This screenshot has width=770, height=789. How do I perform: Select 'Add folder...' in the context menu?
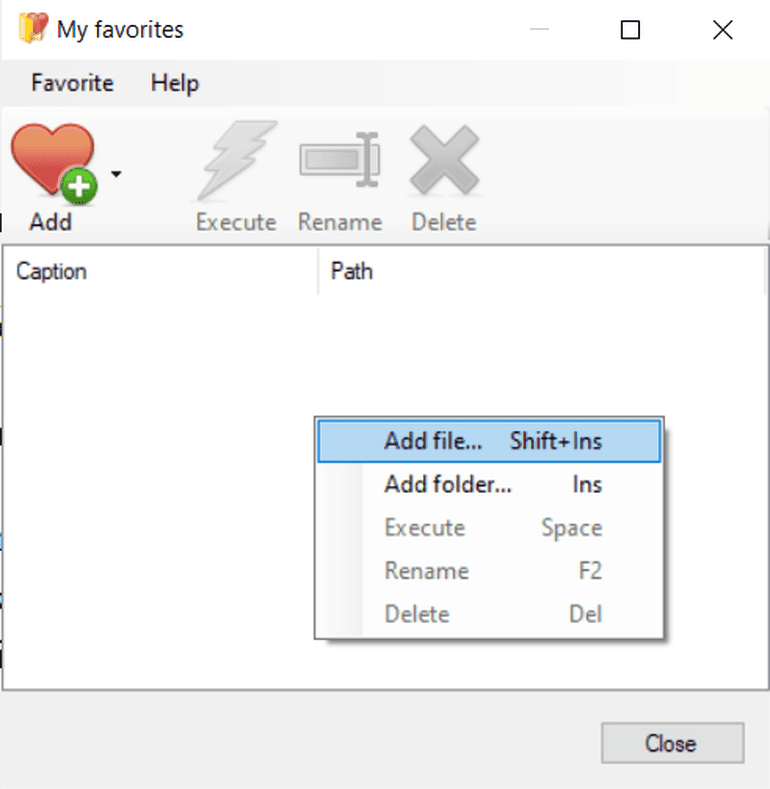(489, 485)
